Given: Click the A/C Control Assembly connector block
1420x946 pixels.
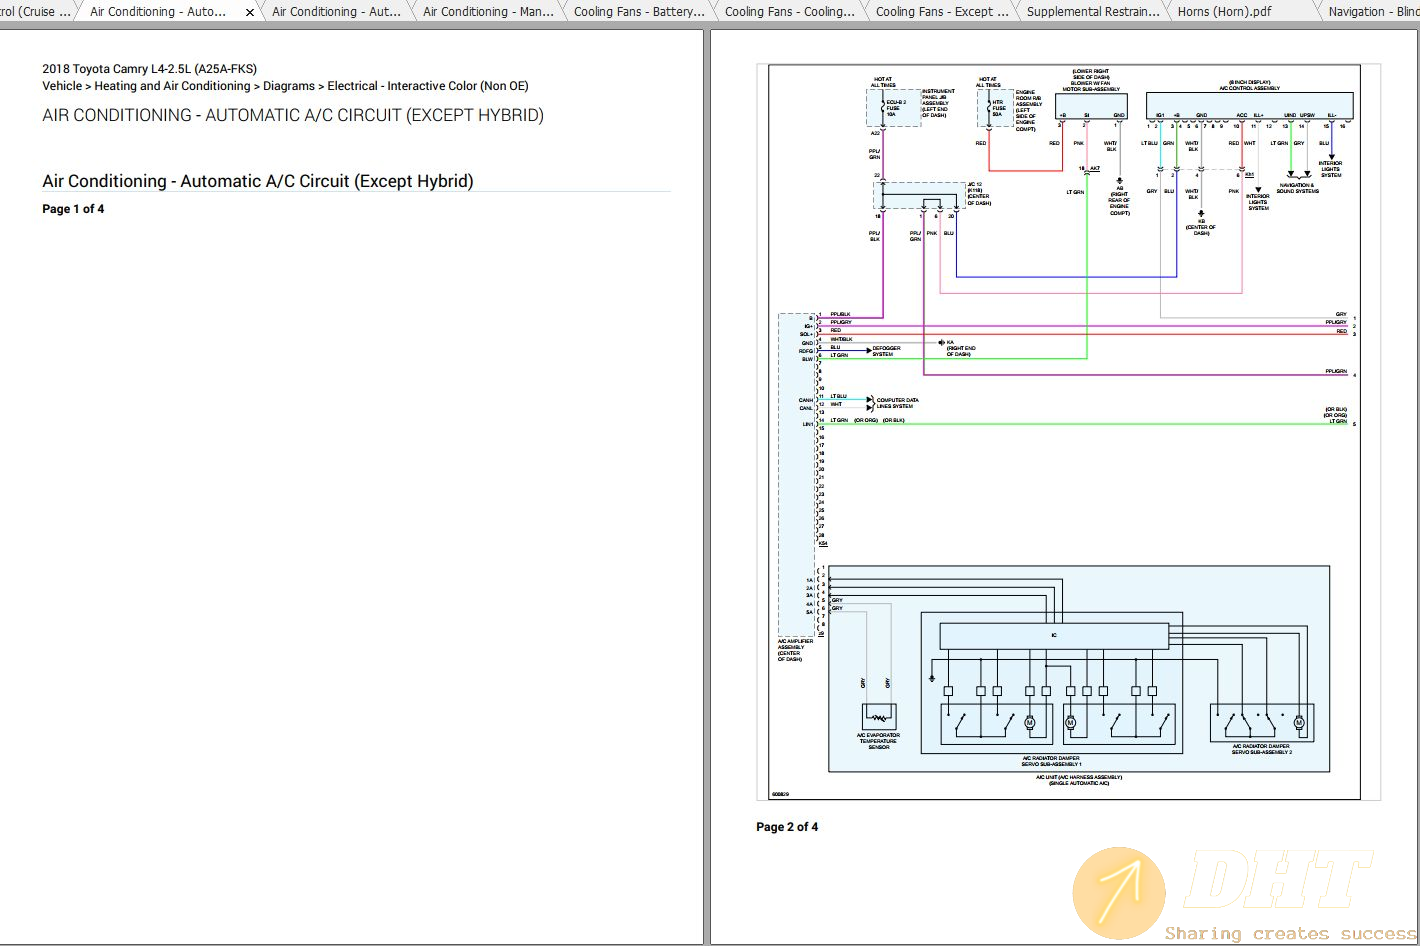Looking at the screenshot, I should pyautogui.click(x=1249, y=106).
